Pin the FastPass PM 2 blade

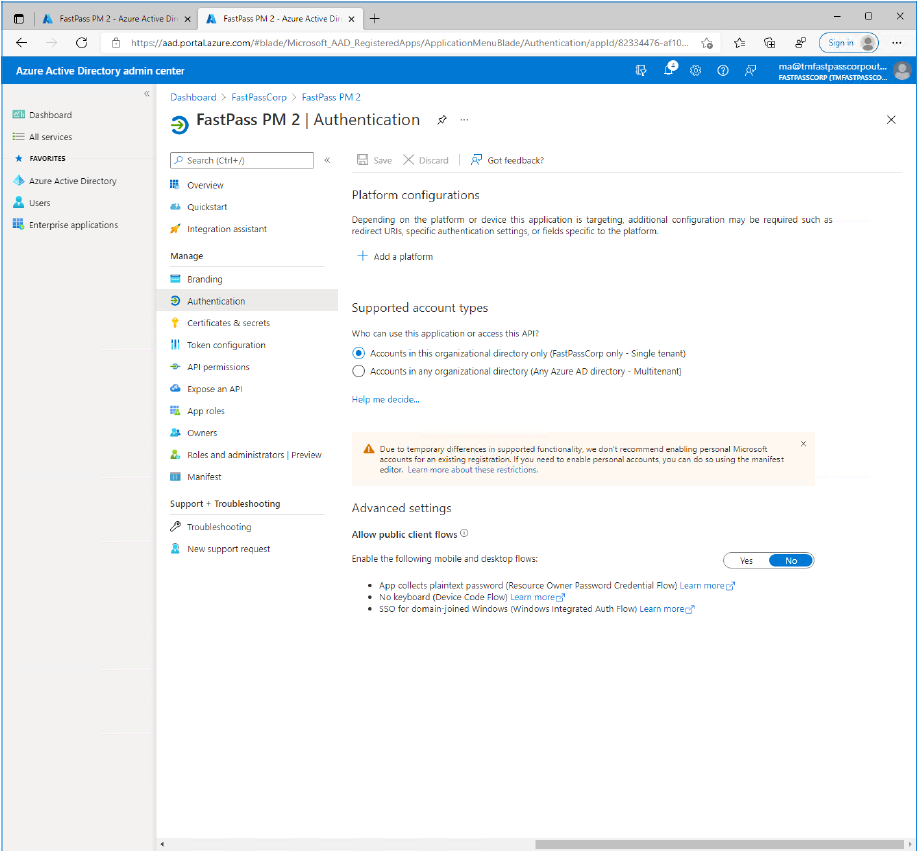[442, 120]
